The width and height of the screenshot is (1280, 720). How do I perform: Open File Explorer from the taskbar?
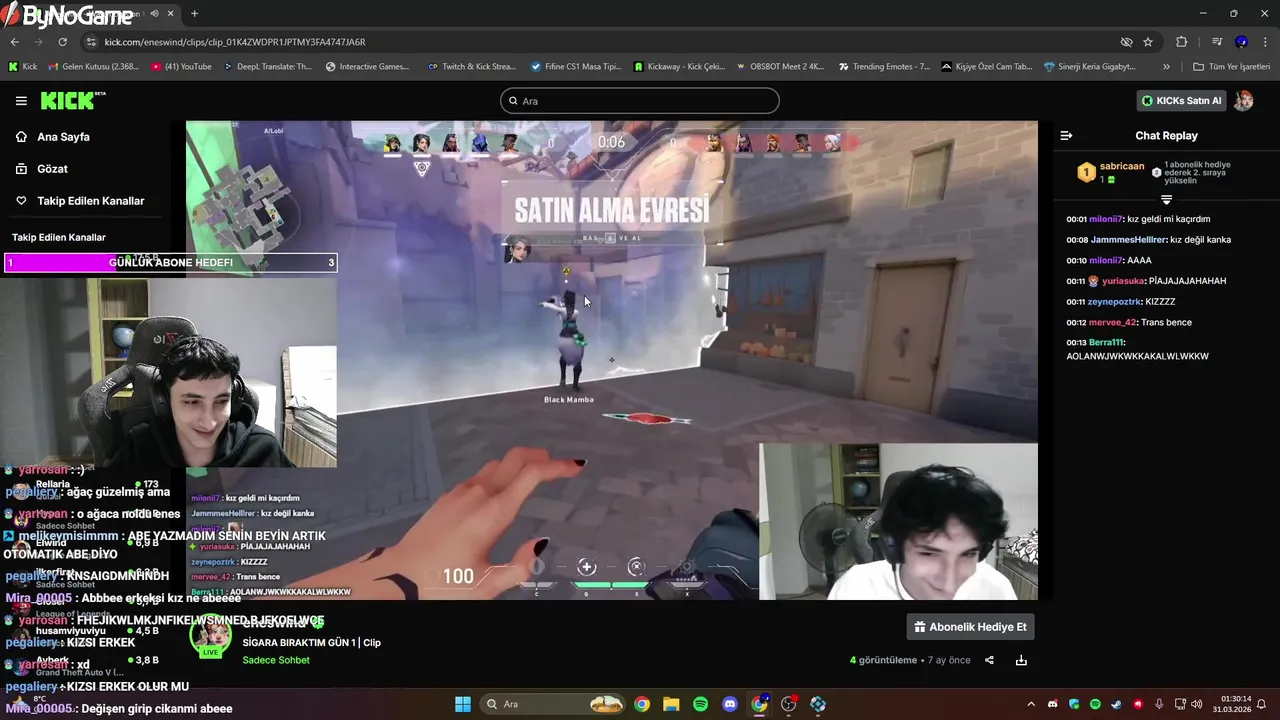pos(671,704)
